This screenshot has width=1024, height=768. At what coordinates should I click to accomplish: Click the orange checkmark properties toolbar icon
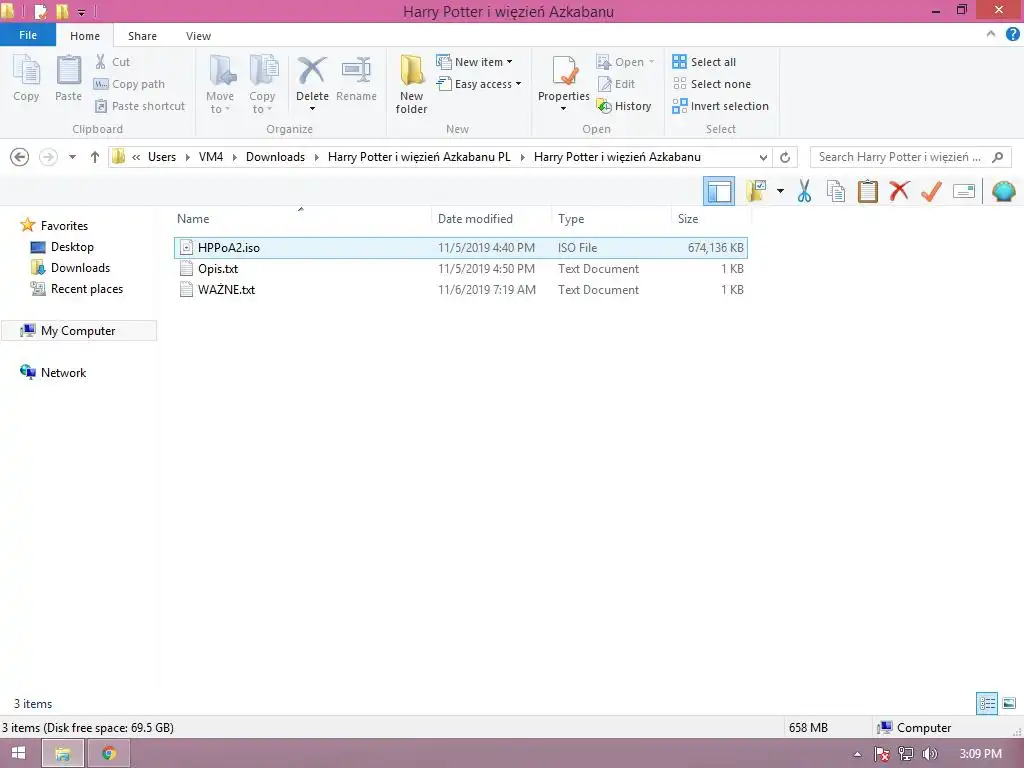pos(931,191)
